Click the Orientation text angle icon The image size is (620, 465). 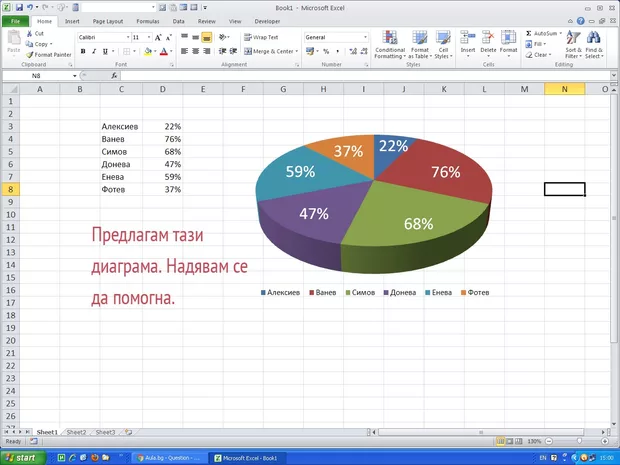point(223,37)
